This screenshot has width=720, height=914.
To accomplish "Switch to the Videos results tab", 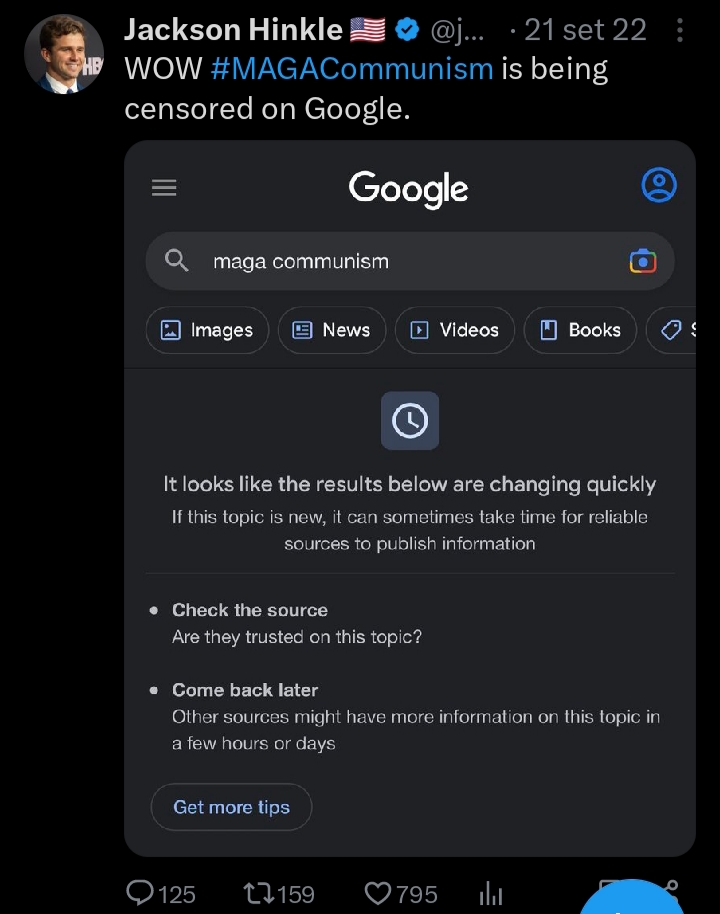I will pyautogui.click(x=455, y=330).
